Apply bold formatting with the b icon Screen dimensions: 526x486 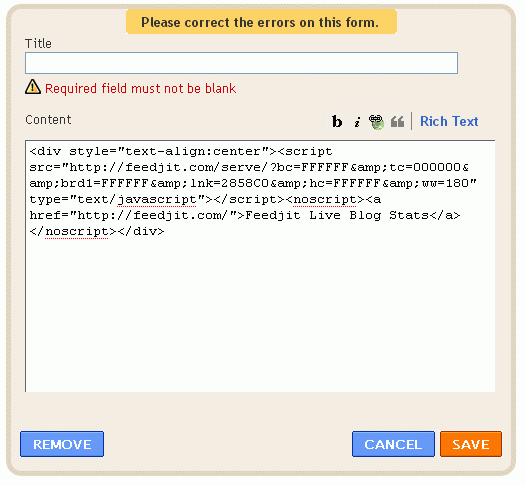pos(337,121)
